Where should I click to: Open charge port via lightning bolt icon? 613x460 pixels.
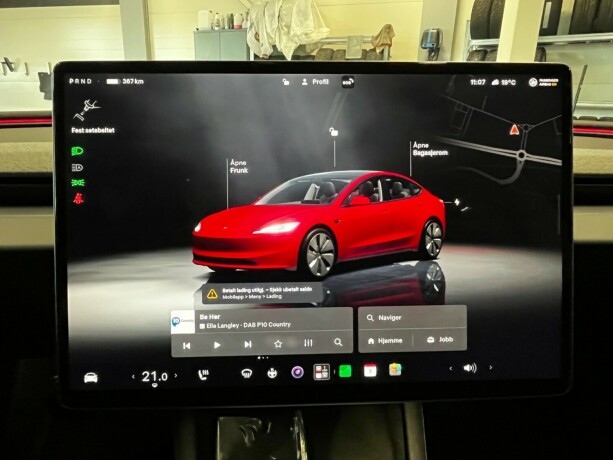457,202
